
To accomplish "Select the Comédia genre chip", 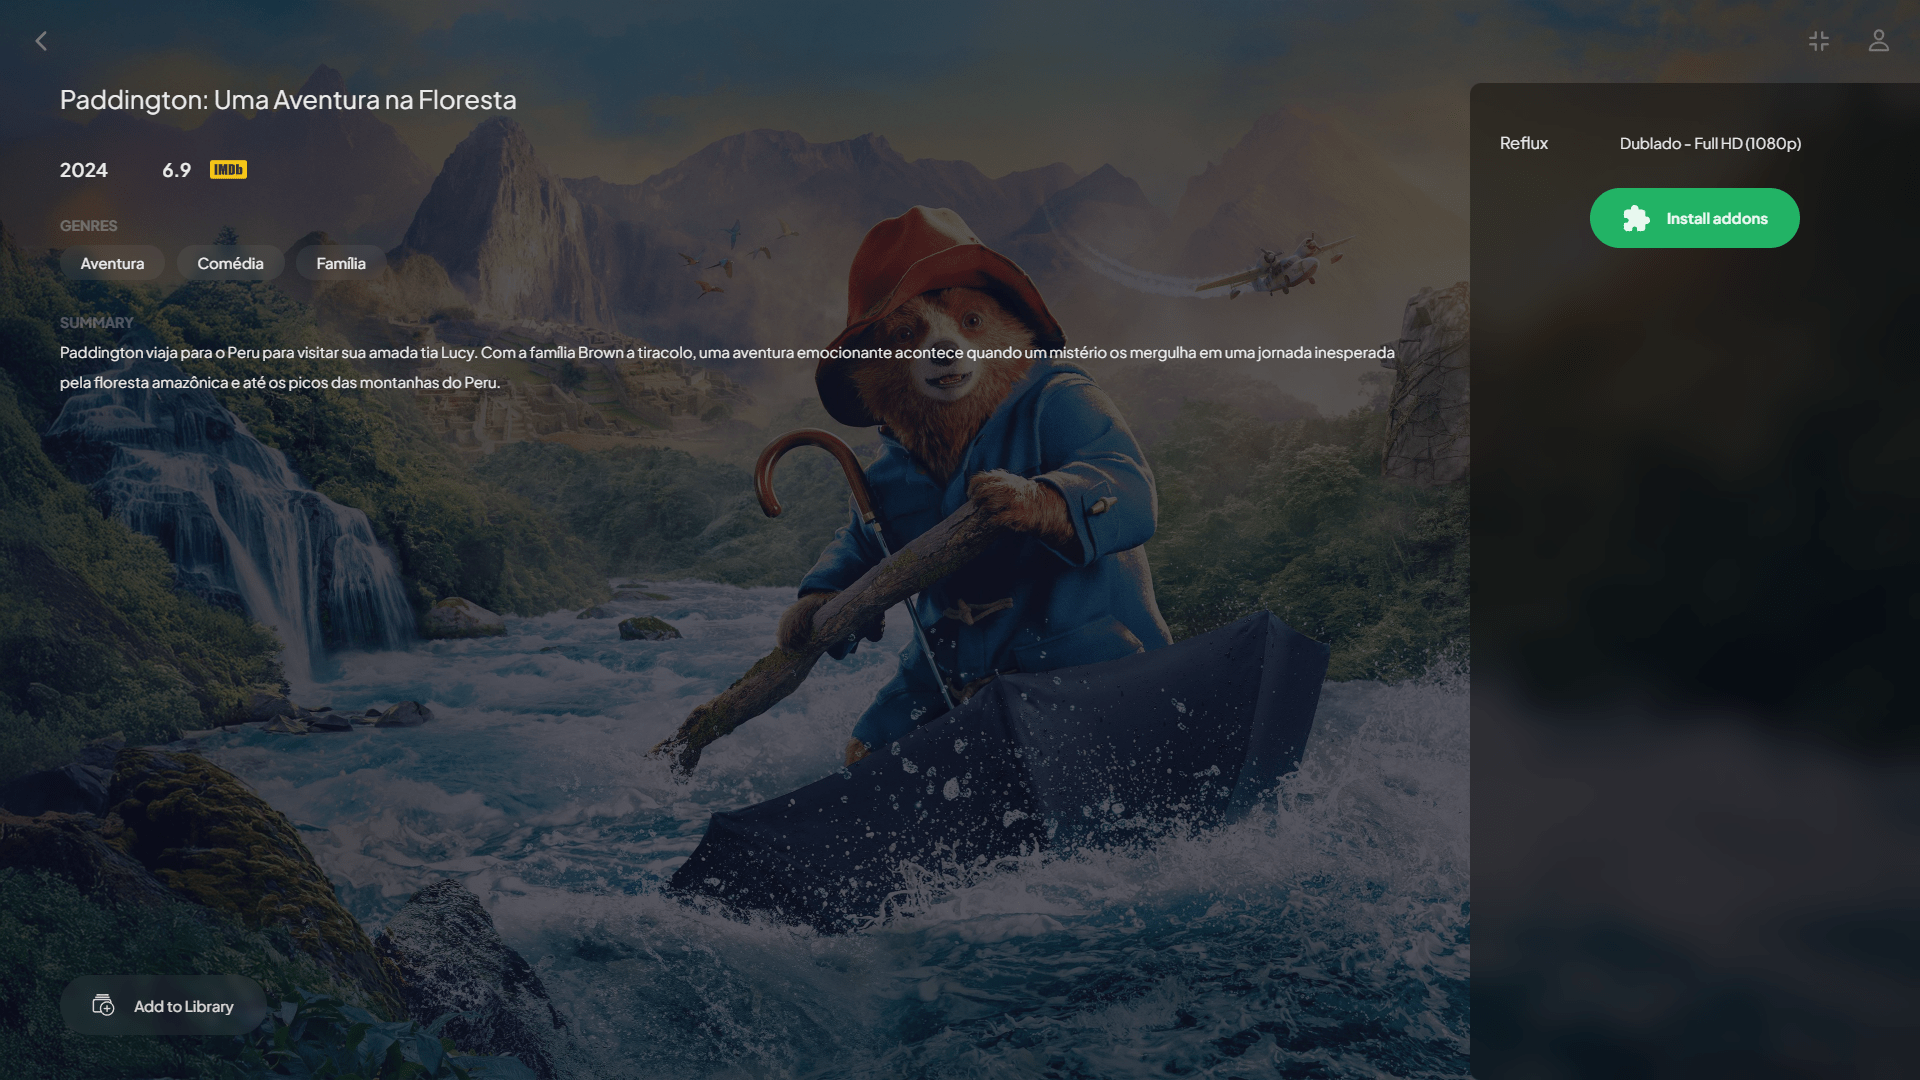I will [230, 263].
